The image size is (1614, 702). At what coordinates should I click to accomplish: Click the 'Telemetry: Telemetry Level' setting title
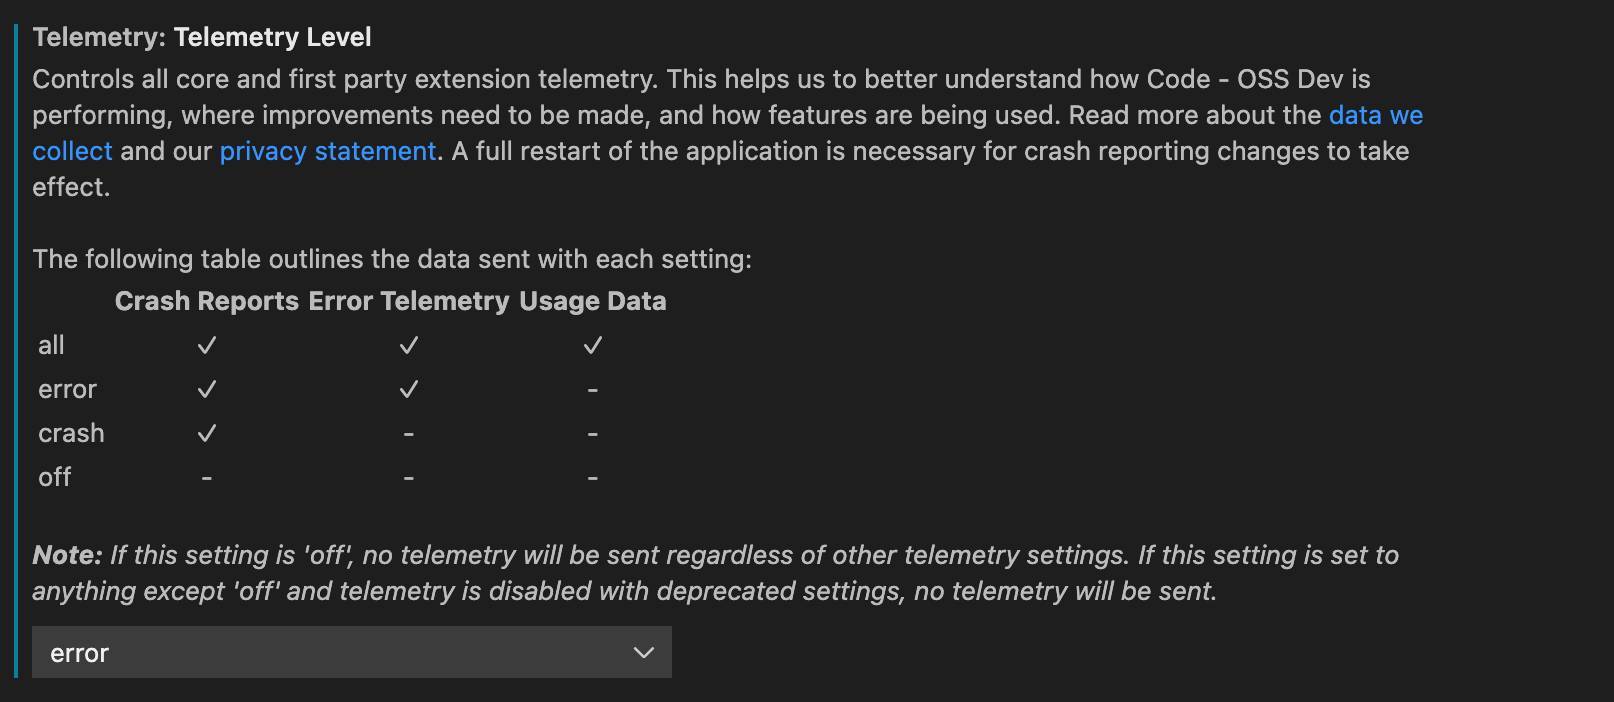click(201, 37)
